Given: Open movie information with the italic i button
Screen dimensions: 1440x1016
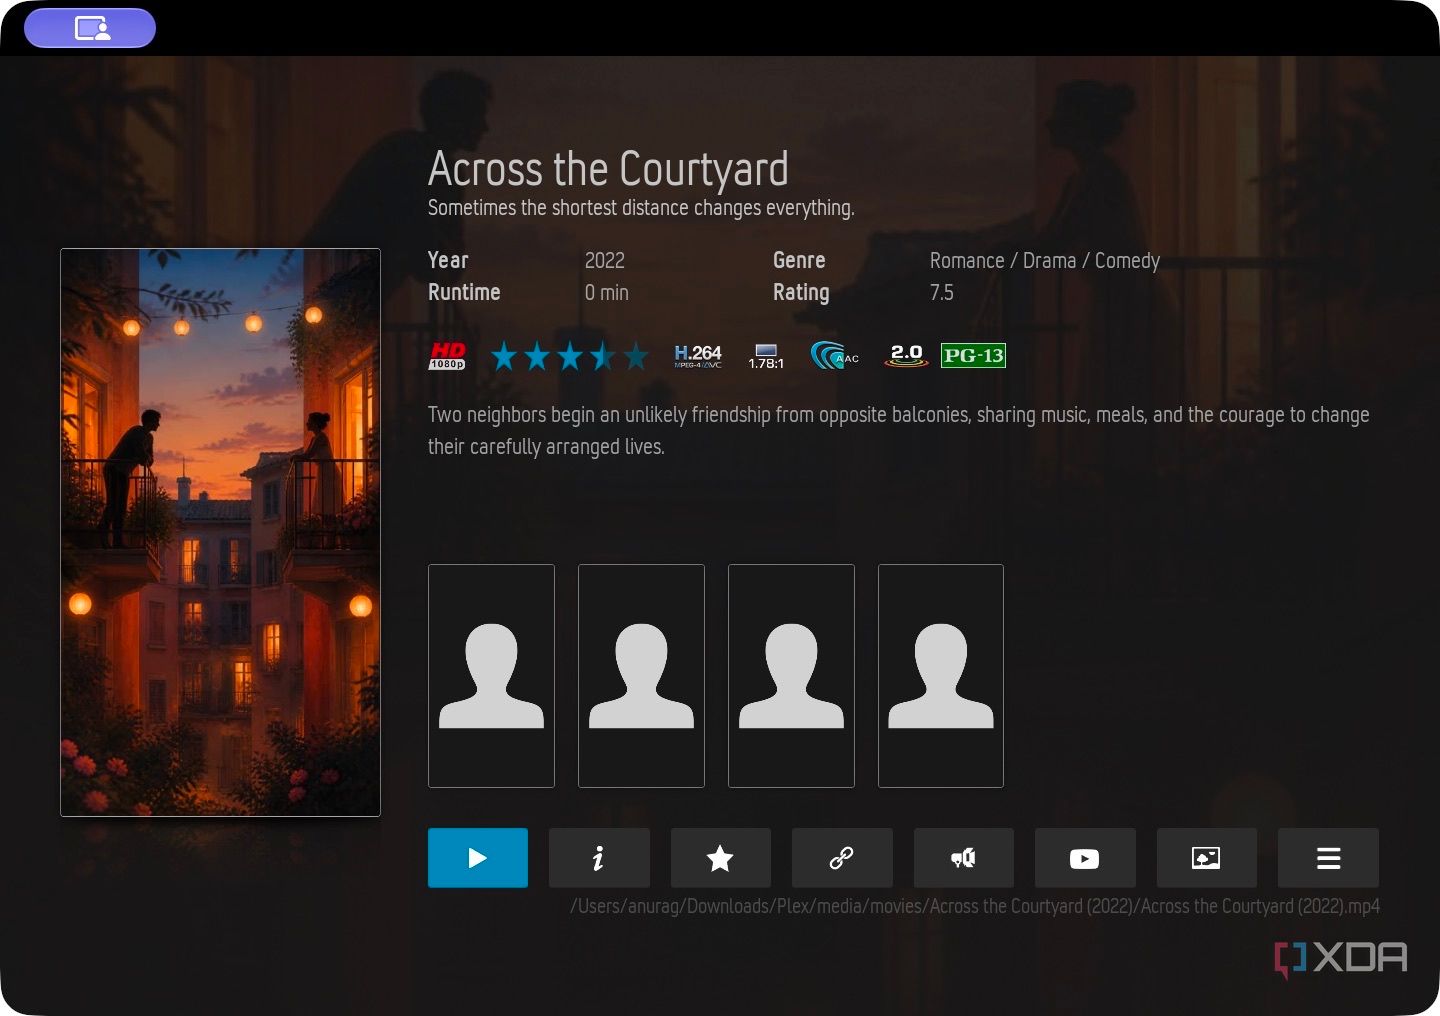Looking at the screenshot, I should coord(599,858).
